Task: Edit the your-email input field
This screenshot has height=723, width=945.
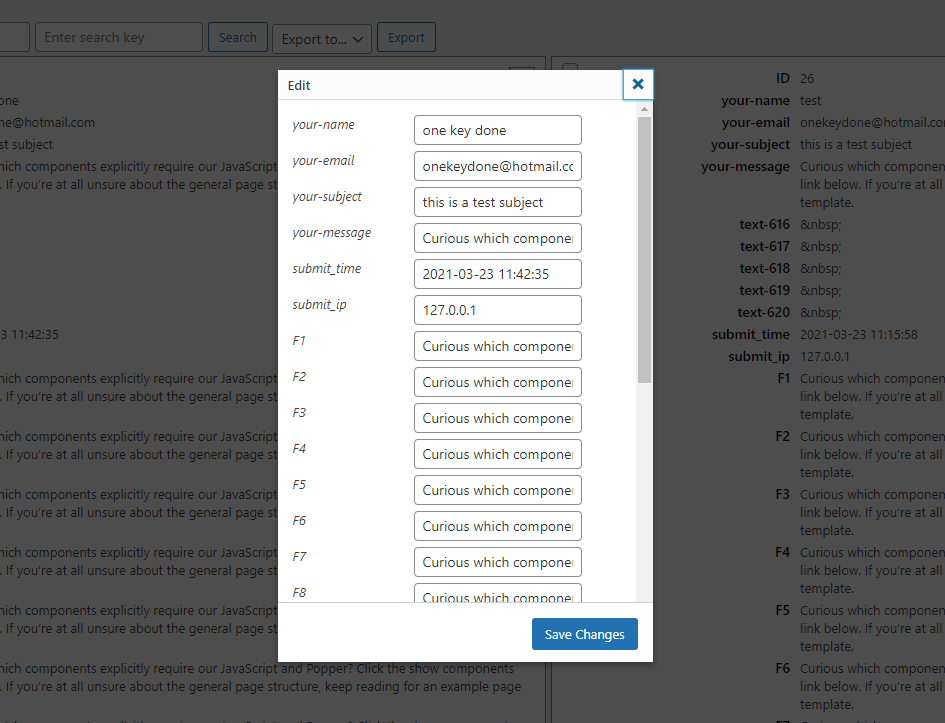Action: 498,166
